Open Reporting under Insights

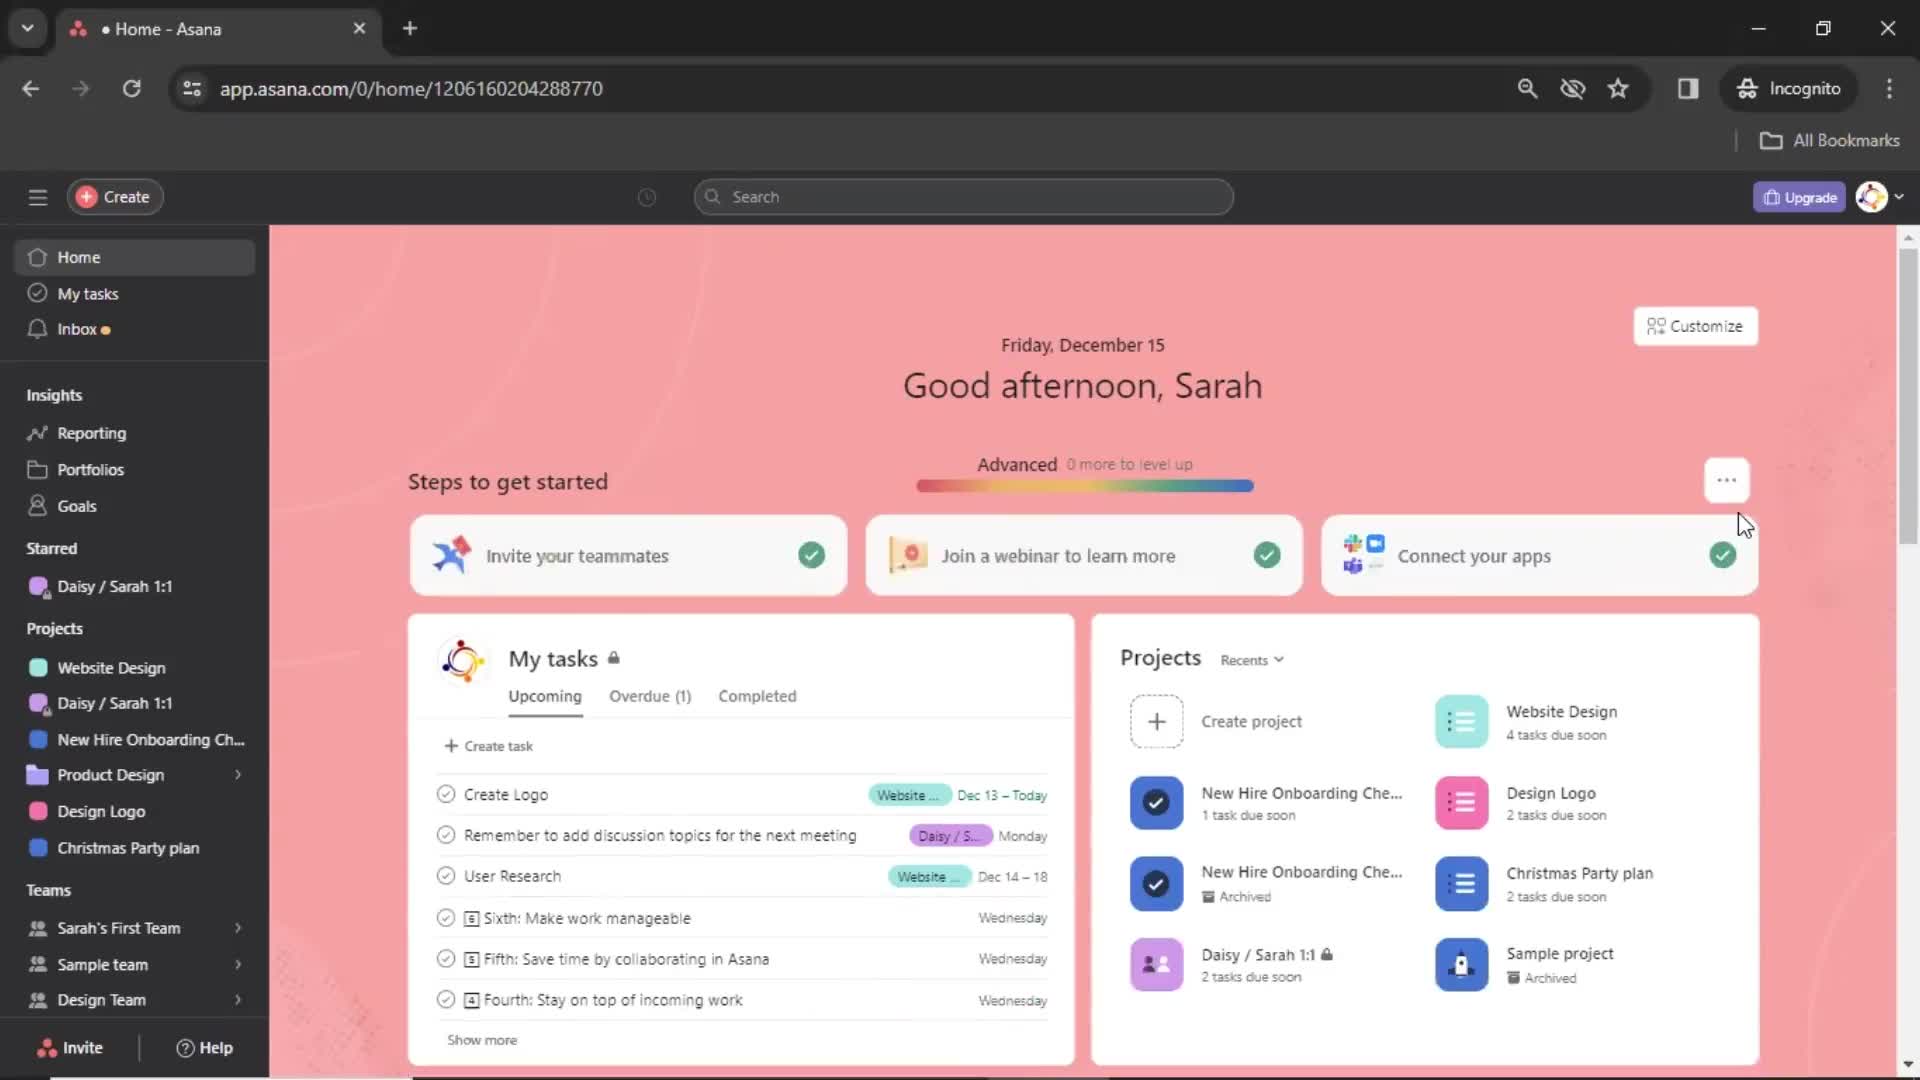coord(134,433)
